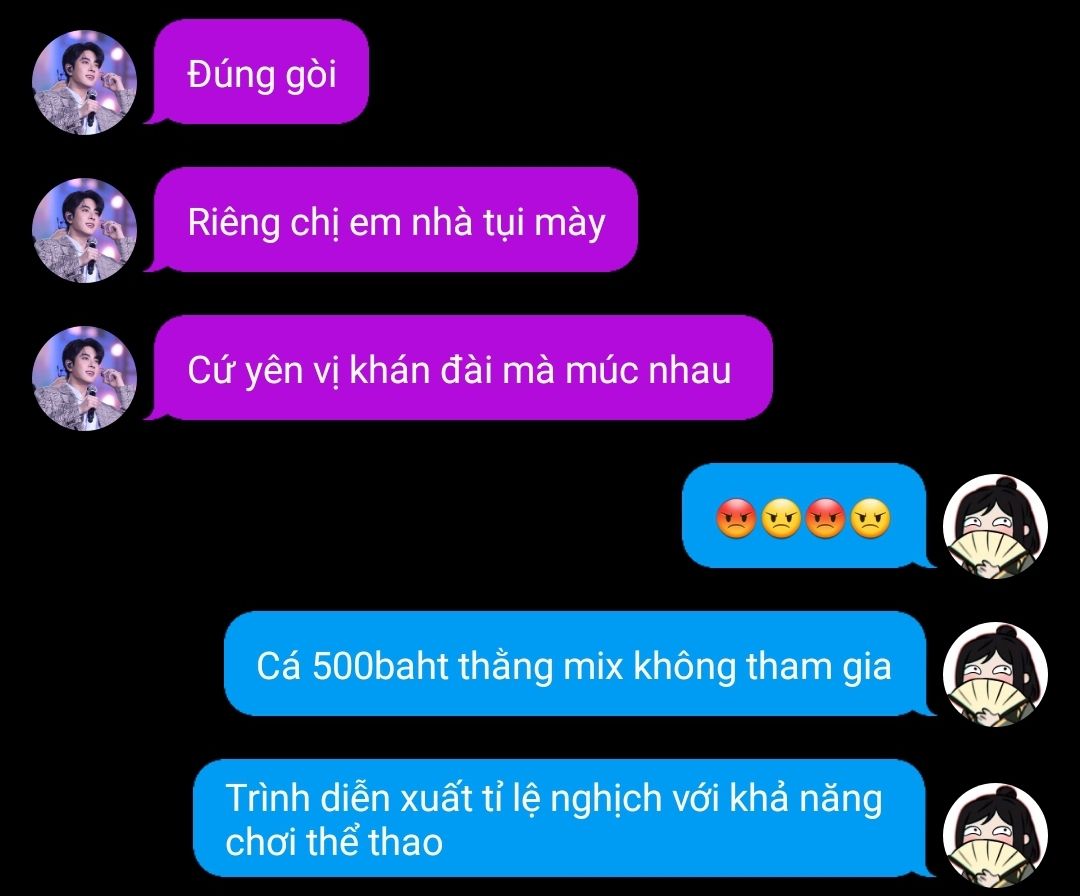
Task: Open cartoon avatar next to "Cá 500baht" message
Action: click(x=995, y=674)
